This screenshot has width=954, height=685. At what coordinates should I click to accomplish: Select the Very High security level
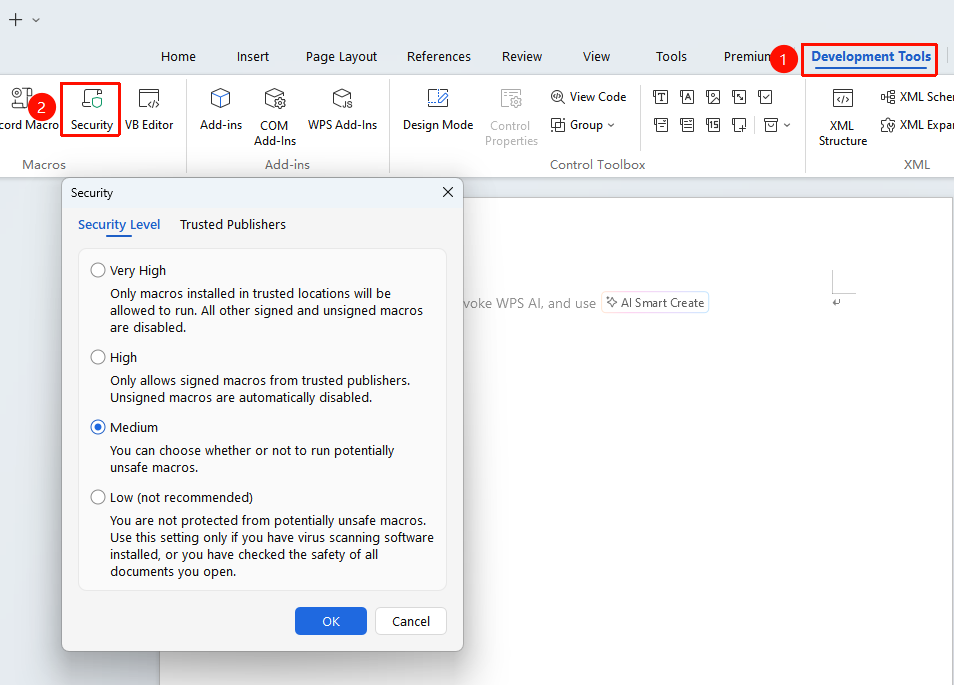(98, 270)
